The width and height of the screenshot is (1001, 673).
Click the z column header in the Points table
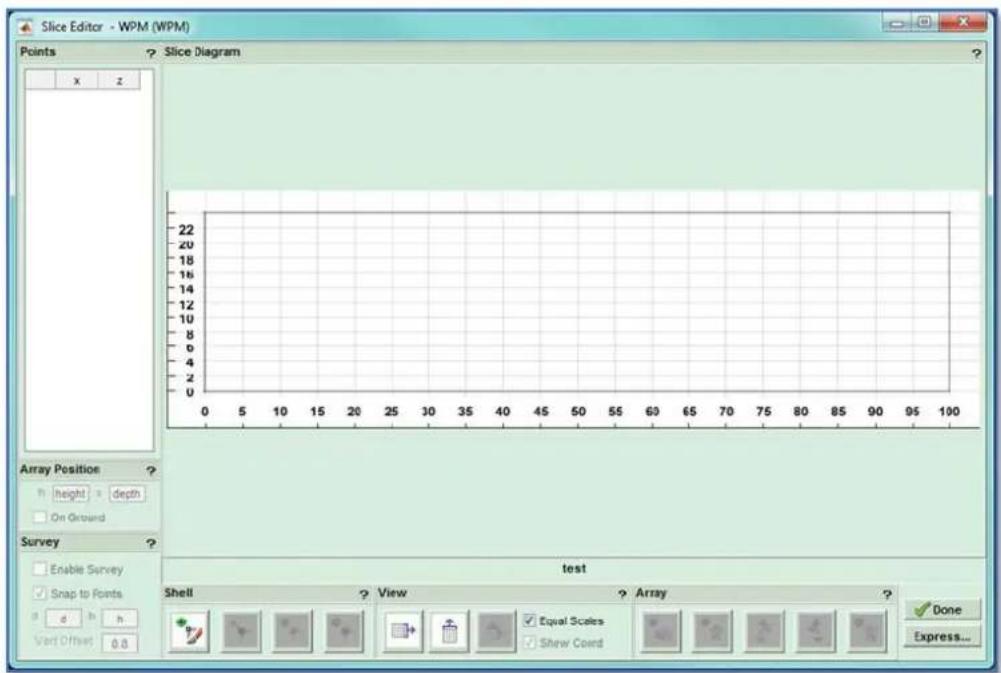(119, 80)
